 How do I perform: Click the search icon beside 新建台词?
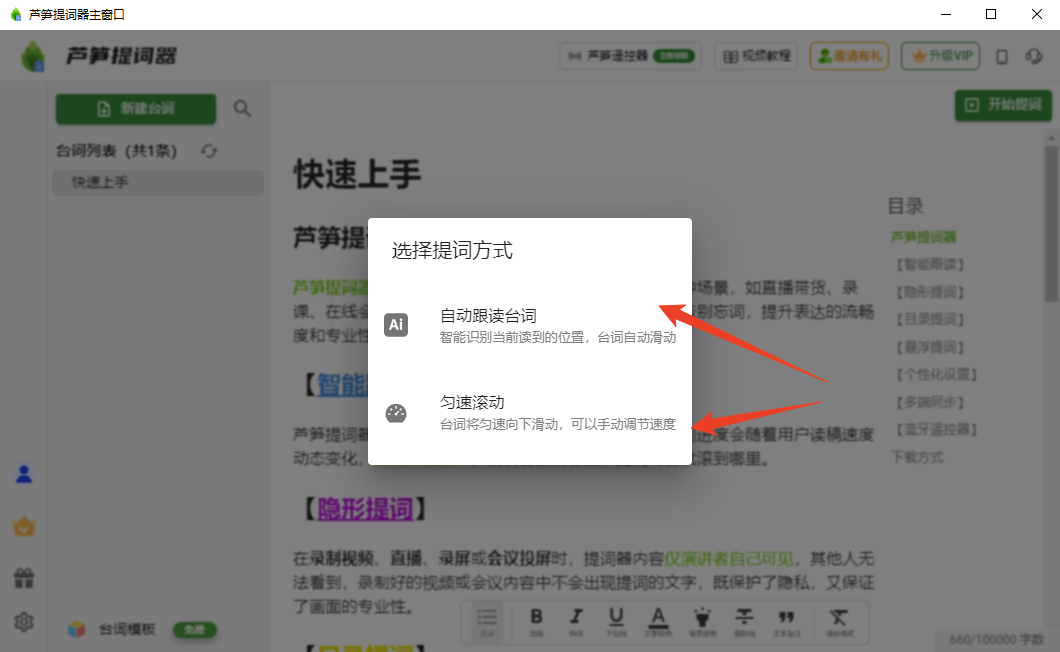point(242,108)
